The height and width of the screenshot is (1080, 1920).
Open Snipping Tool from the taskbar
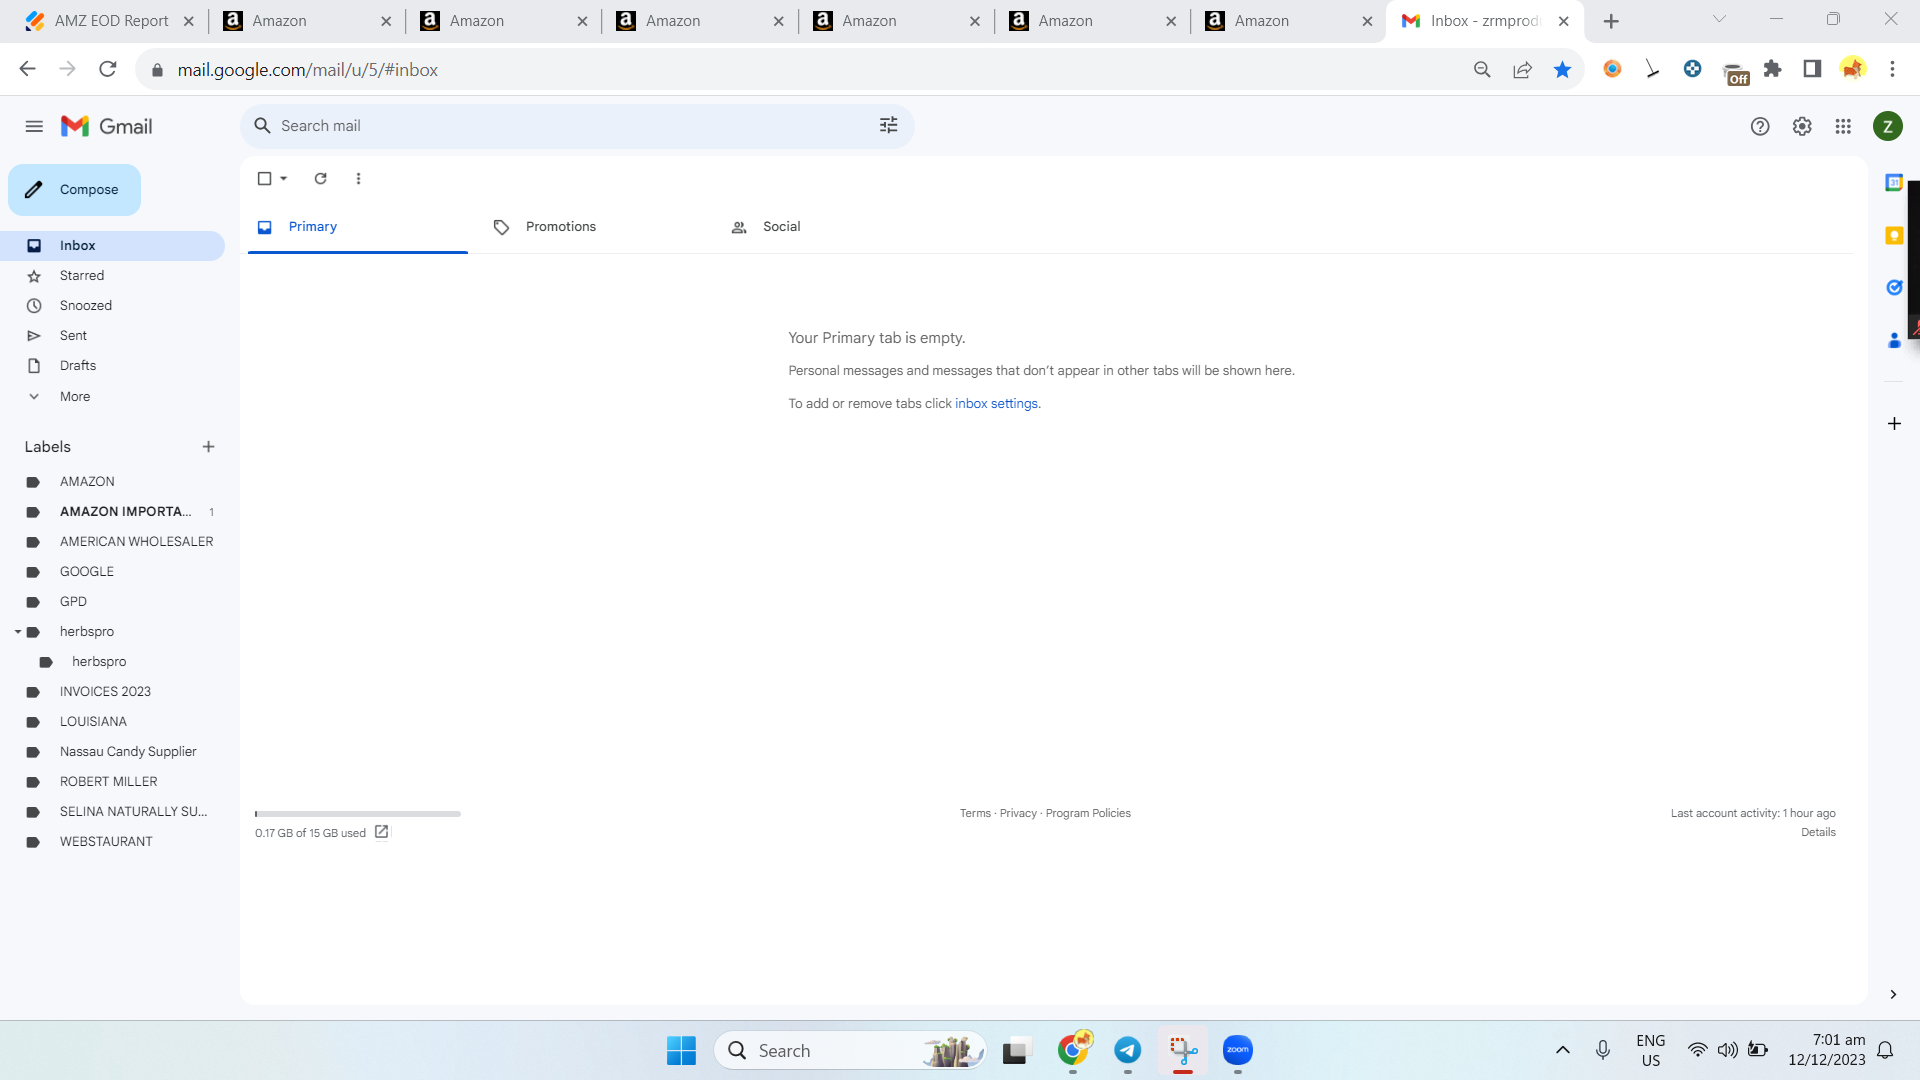tap(1183, 1050)
